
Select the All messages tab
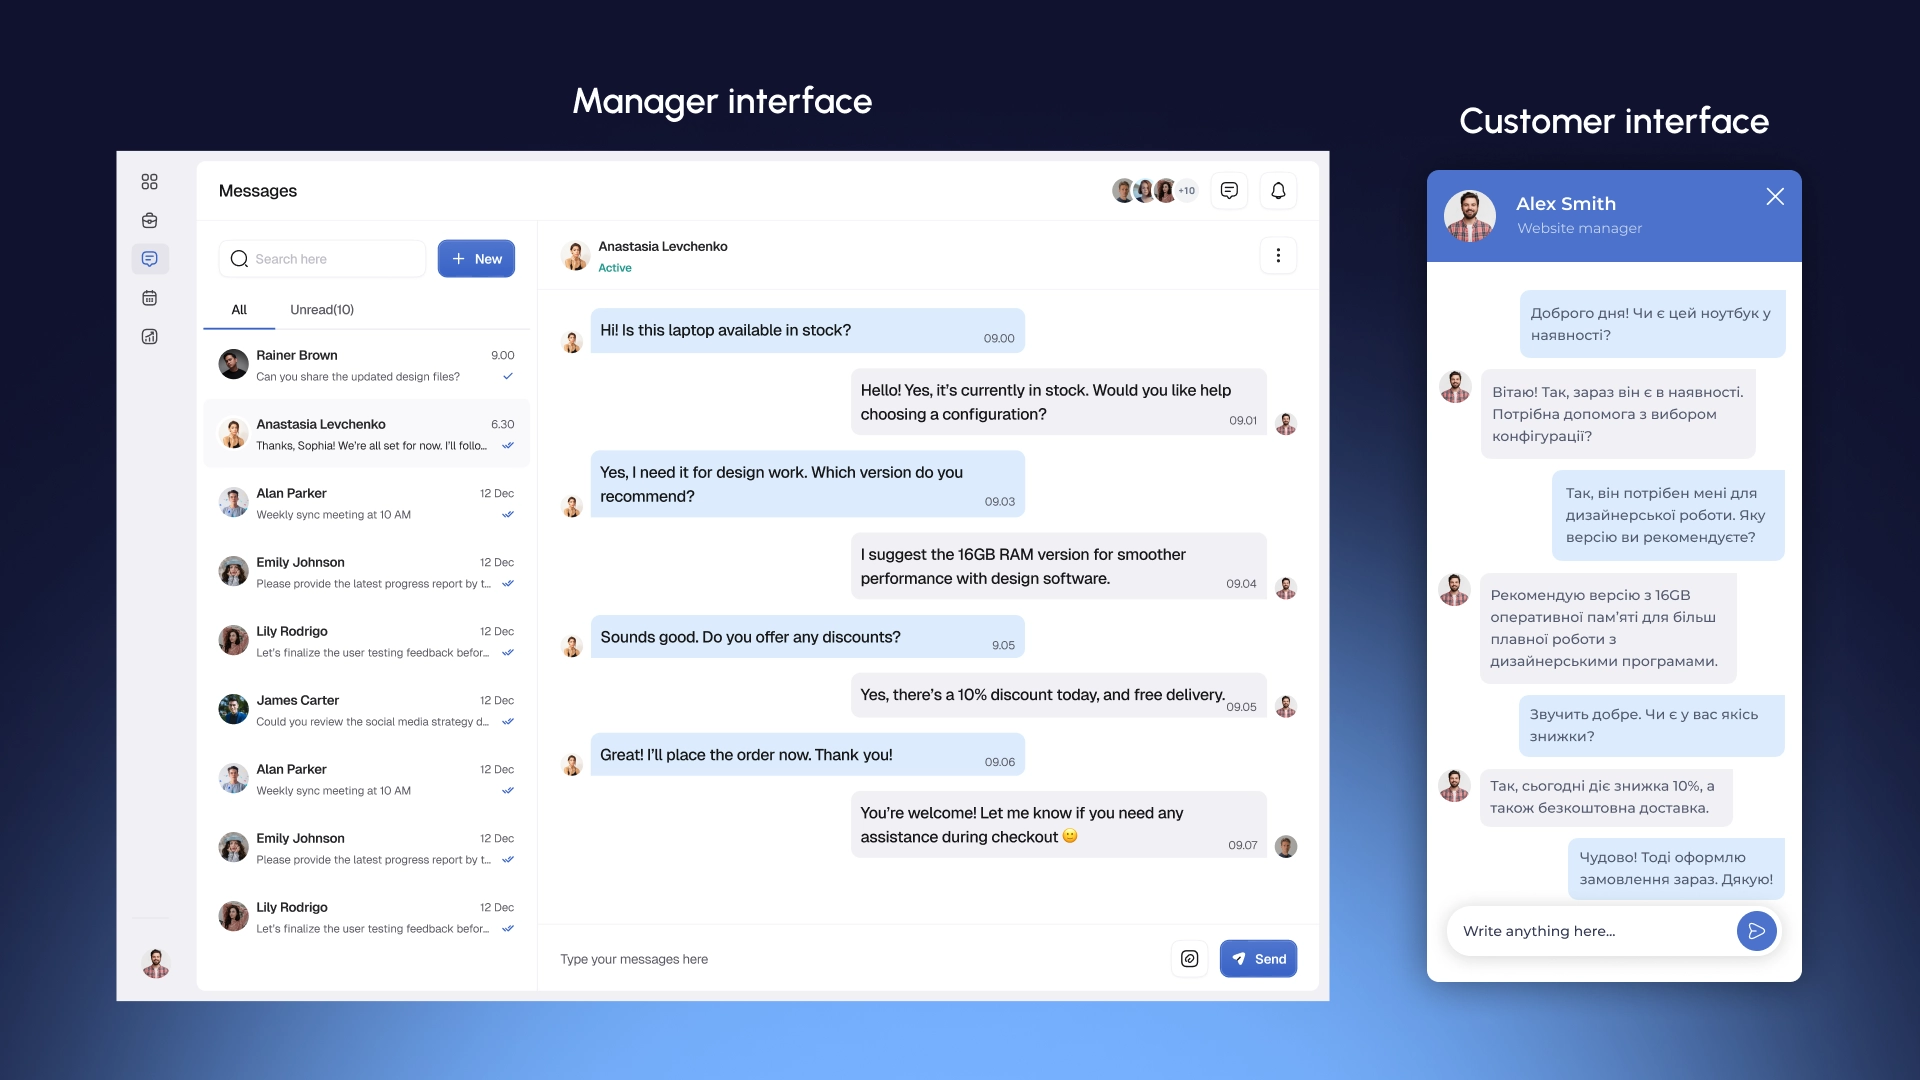pyautogui.click(x=239, y=310)
